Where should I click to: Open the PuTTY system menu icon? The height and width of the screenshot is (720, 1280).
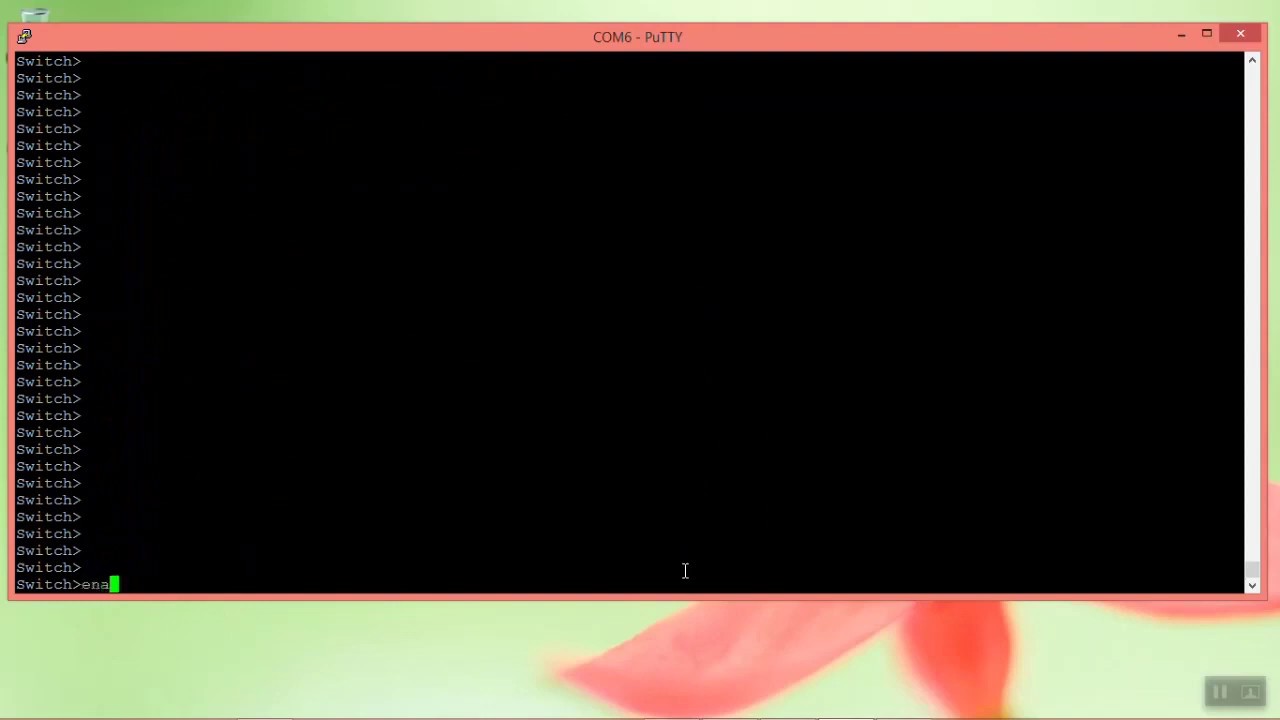pos(24,36)
